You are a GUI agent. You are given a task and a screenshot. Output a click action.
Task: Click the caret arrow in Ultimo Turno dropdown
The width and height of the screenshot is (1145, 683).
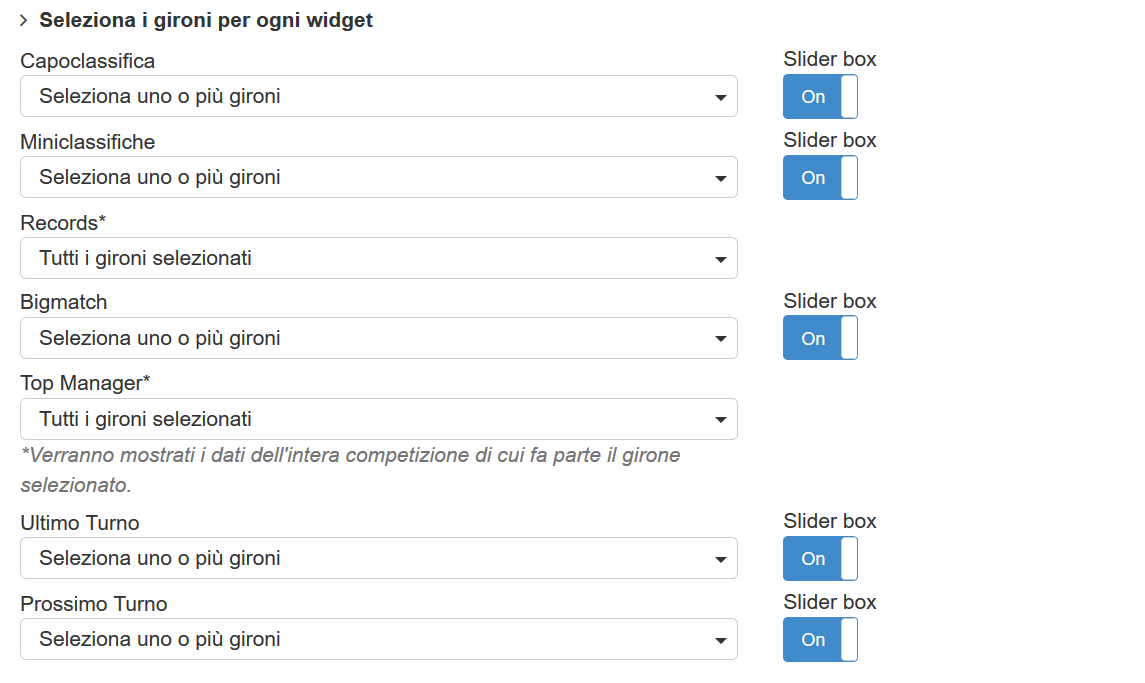721,560
